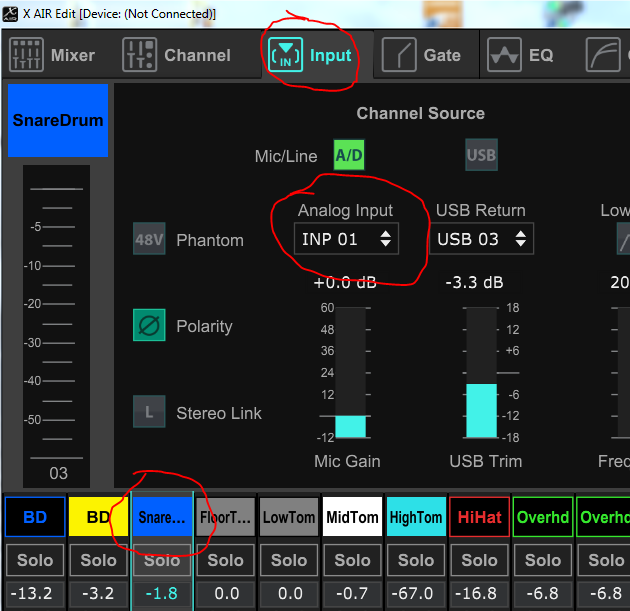Click the channel 03 level meter
The image size is (630, 611).
[x=56, y=325]
